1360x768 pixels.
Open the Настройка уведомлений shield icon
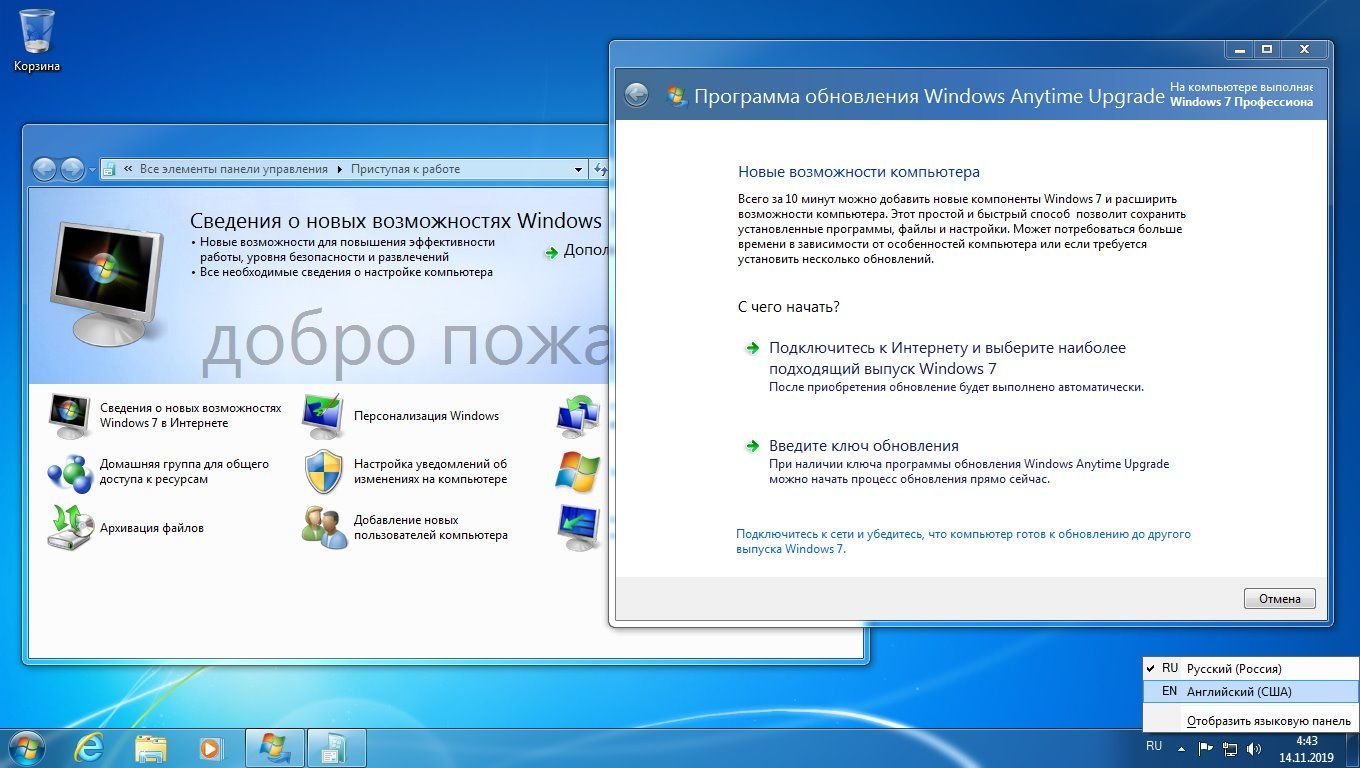324,472
